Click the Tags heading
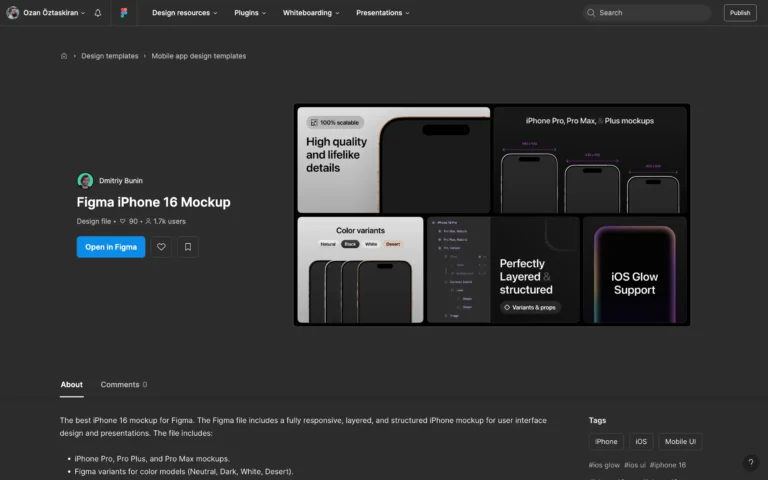The width and height of the screenshot is (768, 480). coord(597,420)
